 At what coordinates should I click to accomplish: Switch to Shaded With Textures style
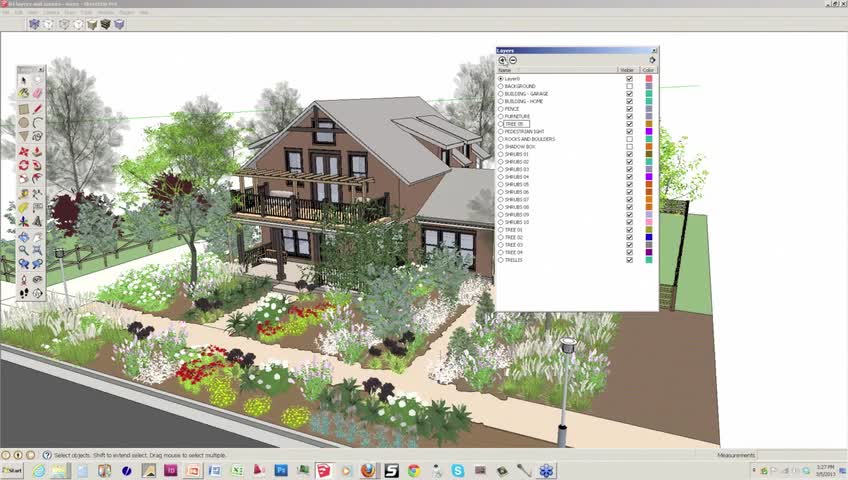(105, 24)
